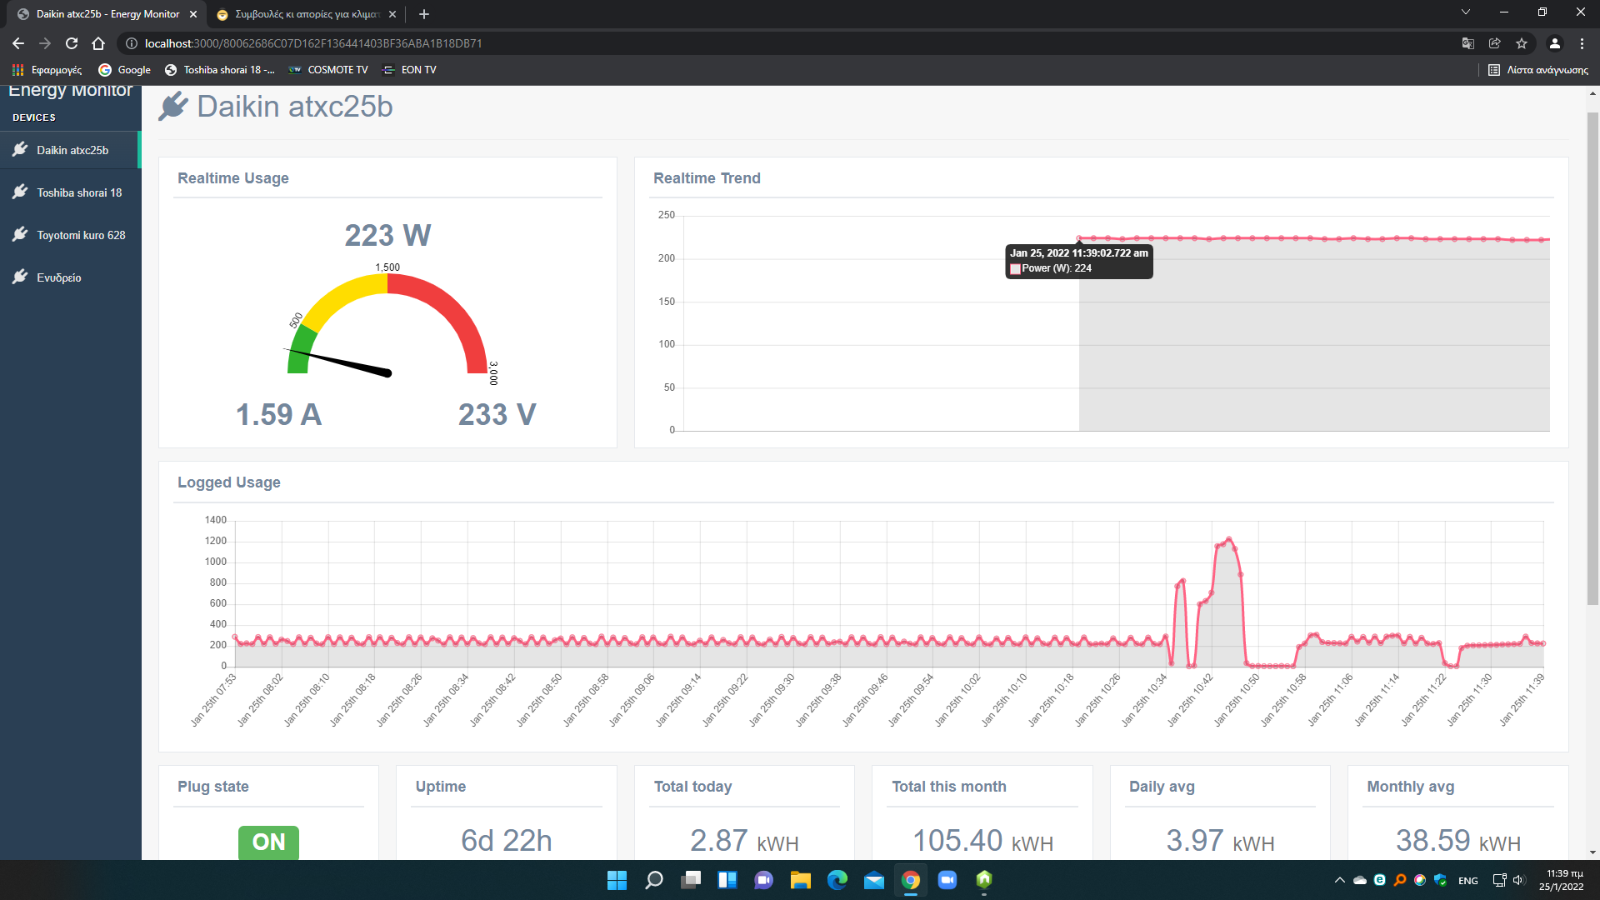The width and height of the screenshot is (1600, 900).
Task: Open the chat app on the taskbar
Action: tap(764, 880)
